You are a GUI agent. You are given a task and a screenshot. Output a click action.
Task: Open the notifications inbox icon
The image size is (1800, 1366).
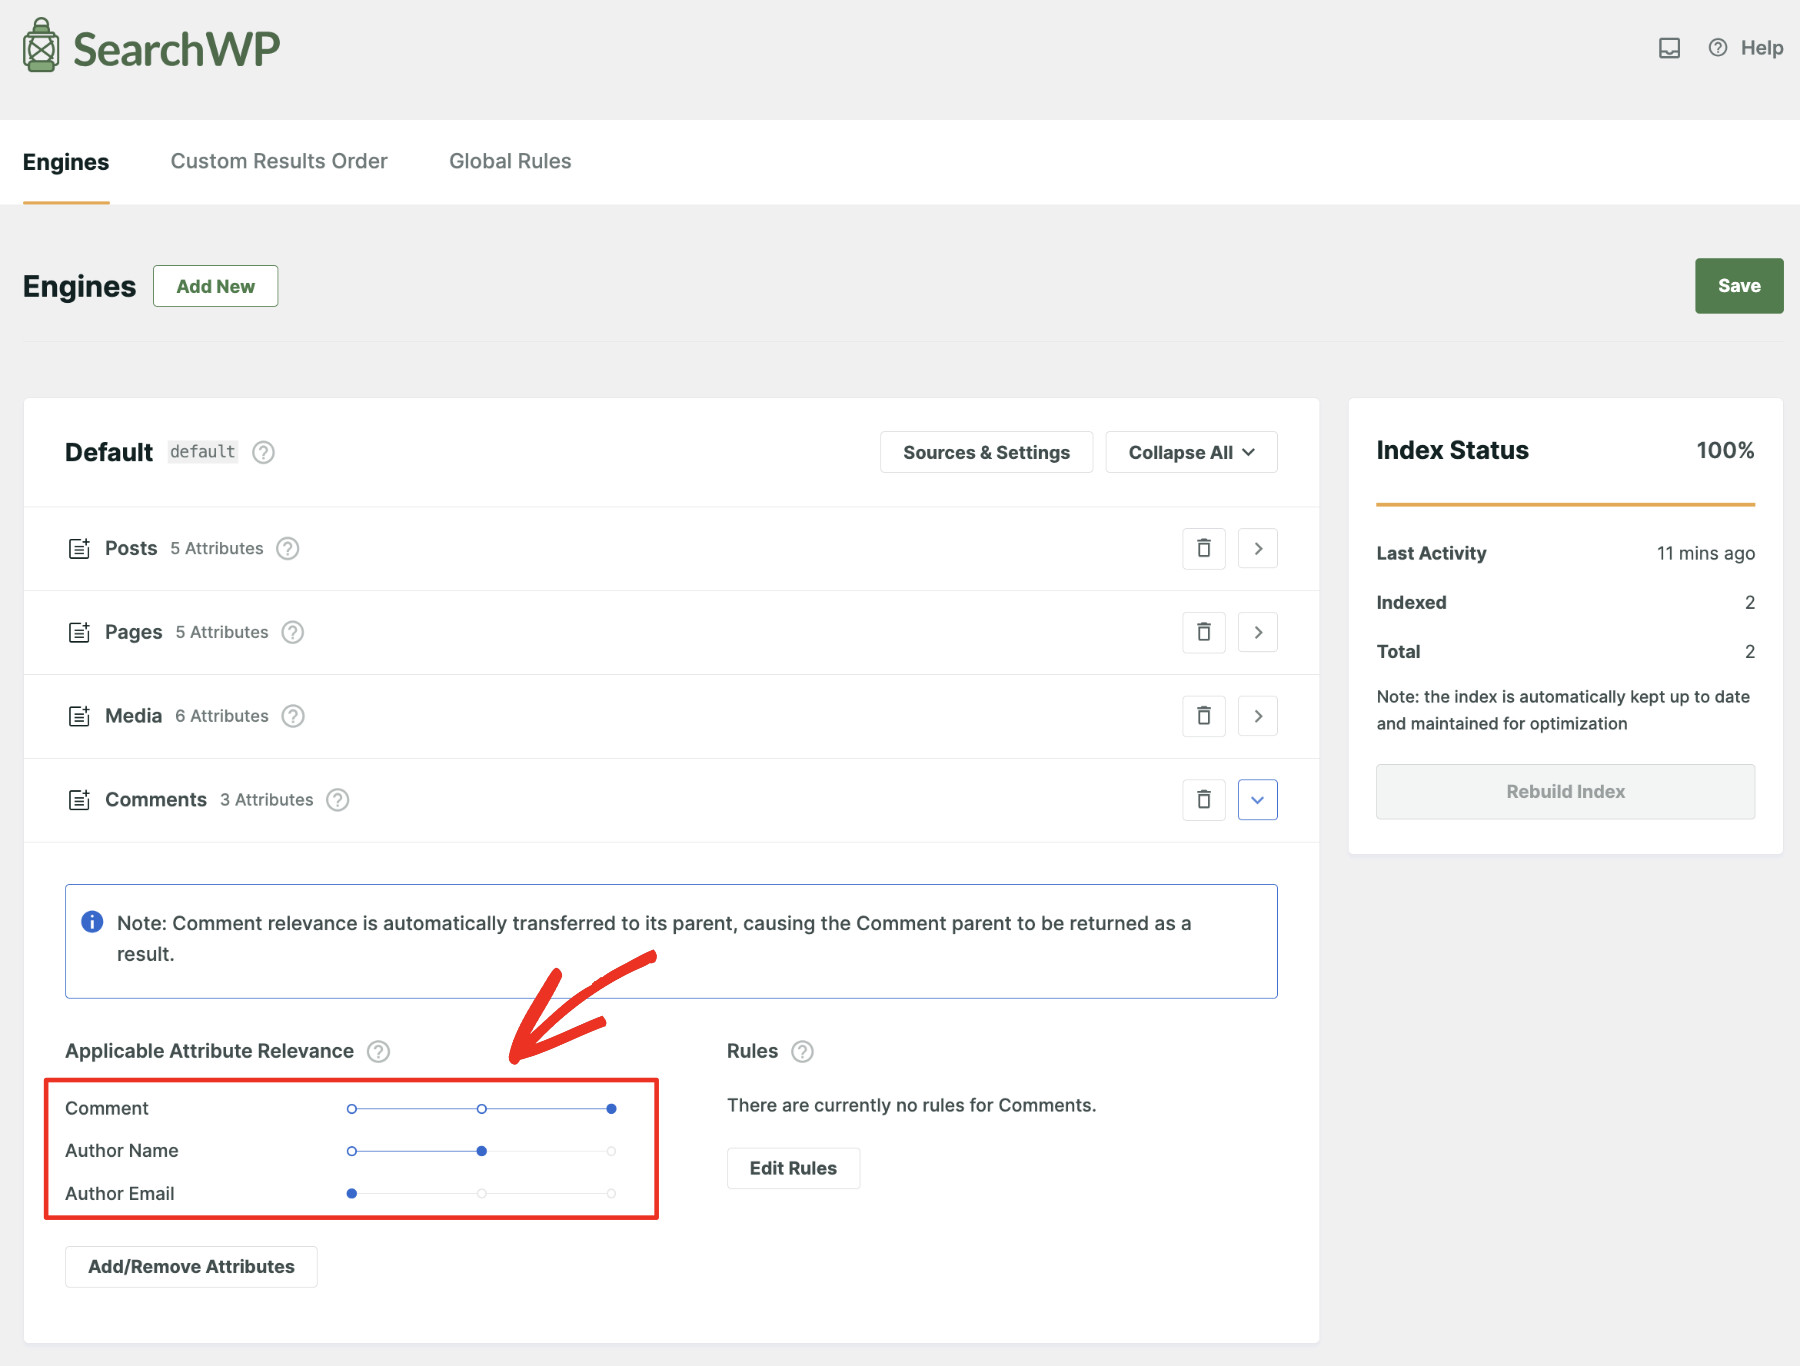[x=1668, y=47]
